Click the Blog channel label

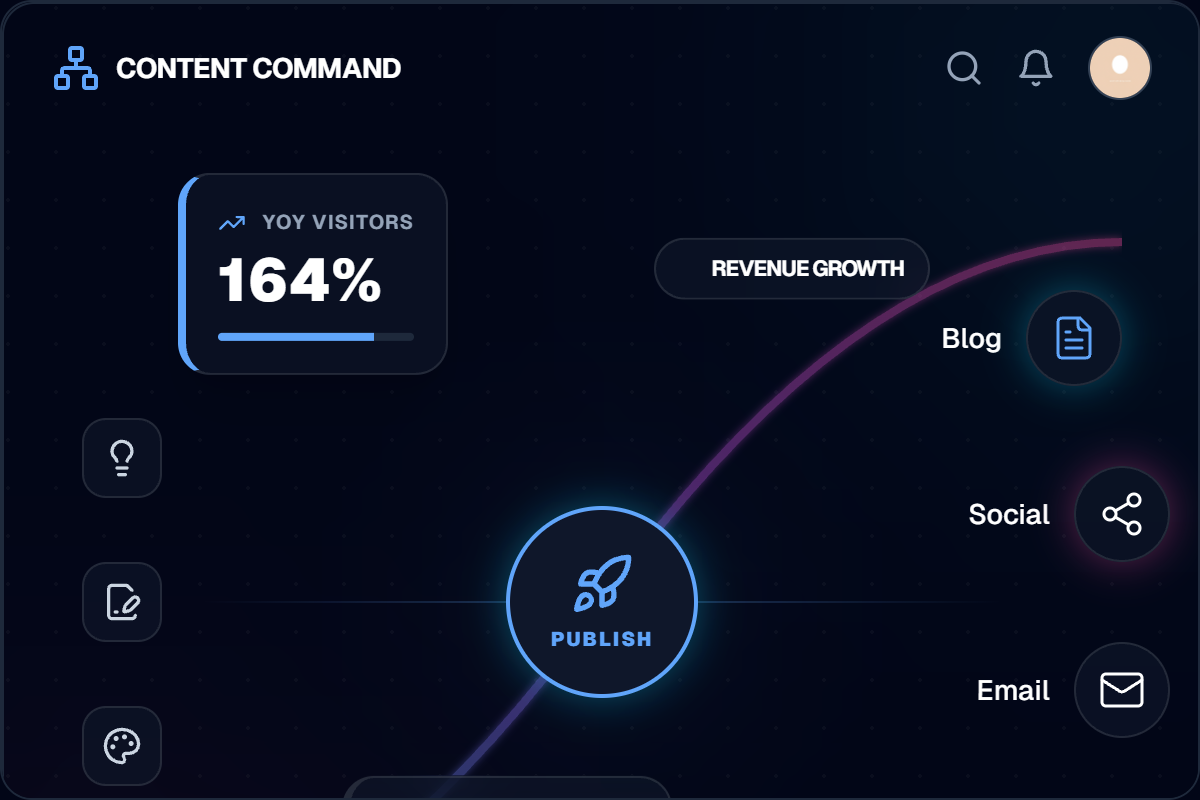(971, 338)
